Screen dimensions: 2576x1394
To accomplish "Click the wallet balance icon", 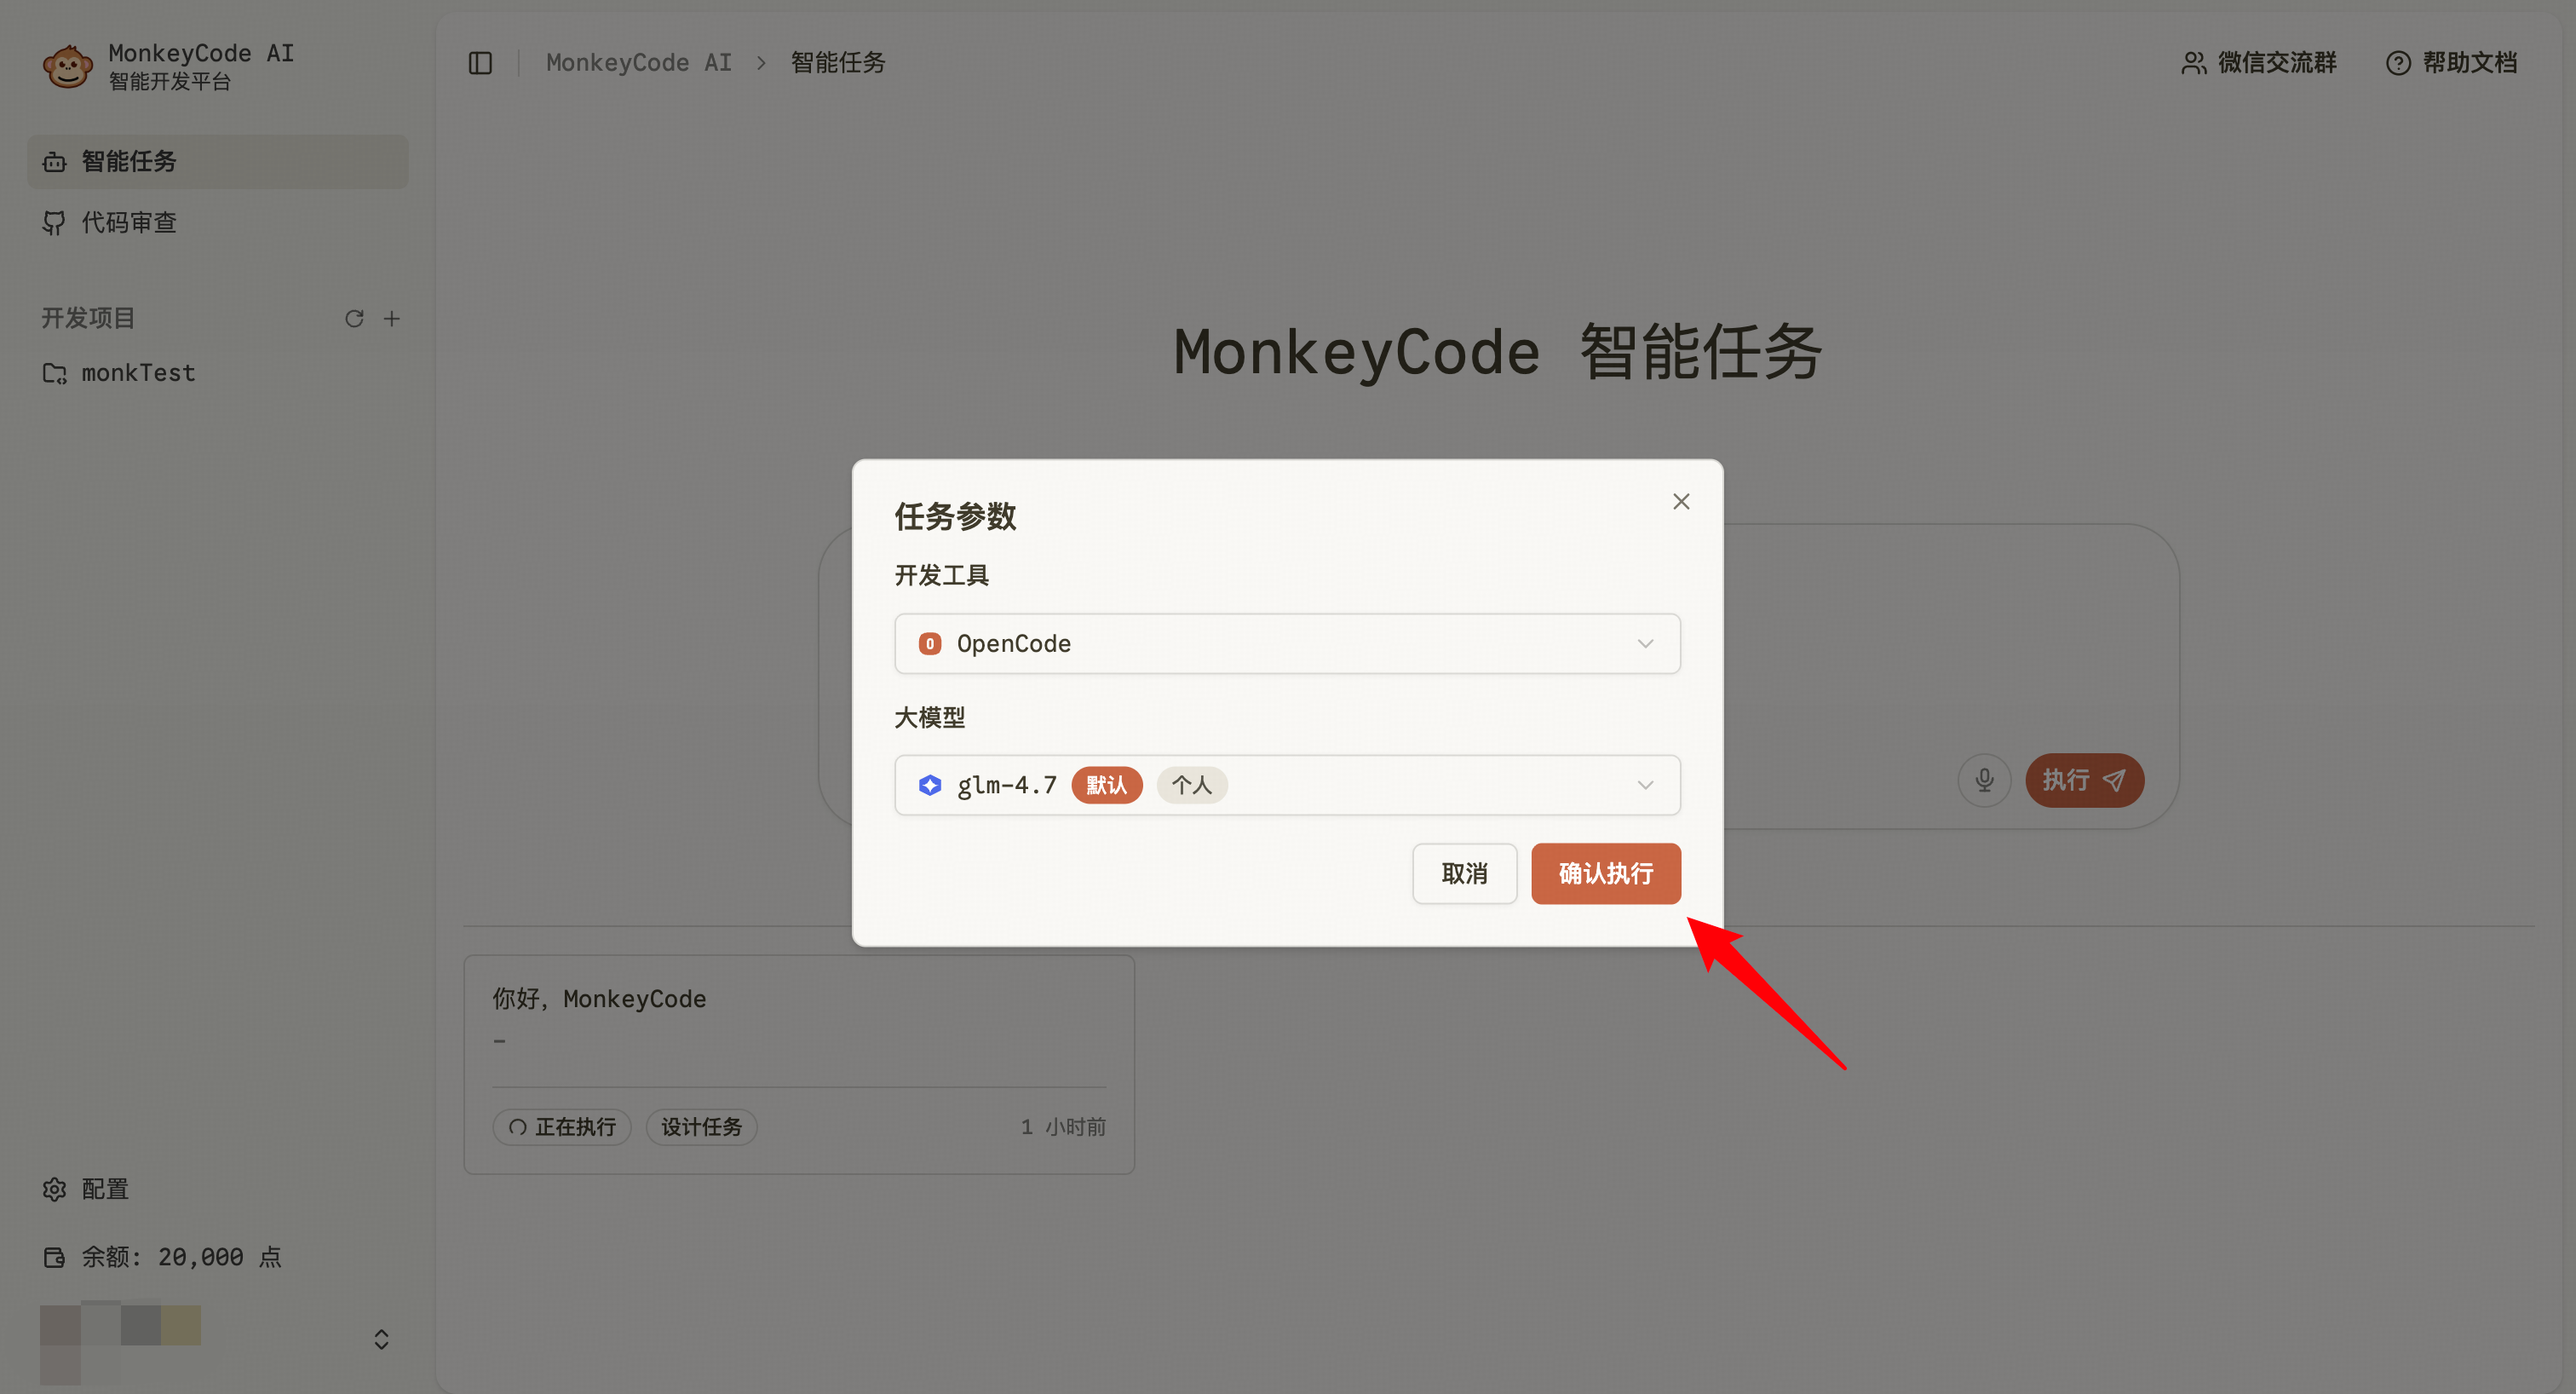I will pyautogui.click(x=55, y=1257).
